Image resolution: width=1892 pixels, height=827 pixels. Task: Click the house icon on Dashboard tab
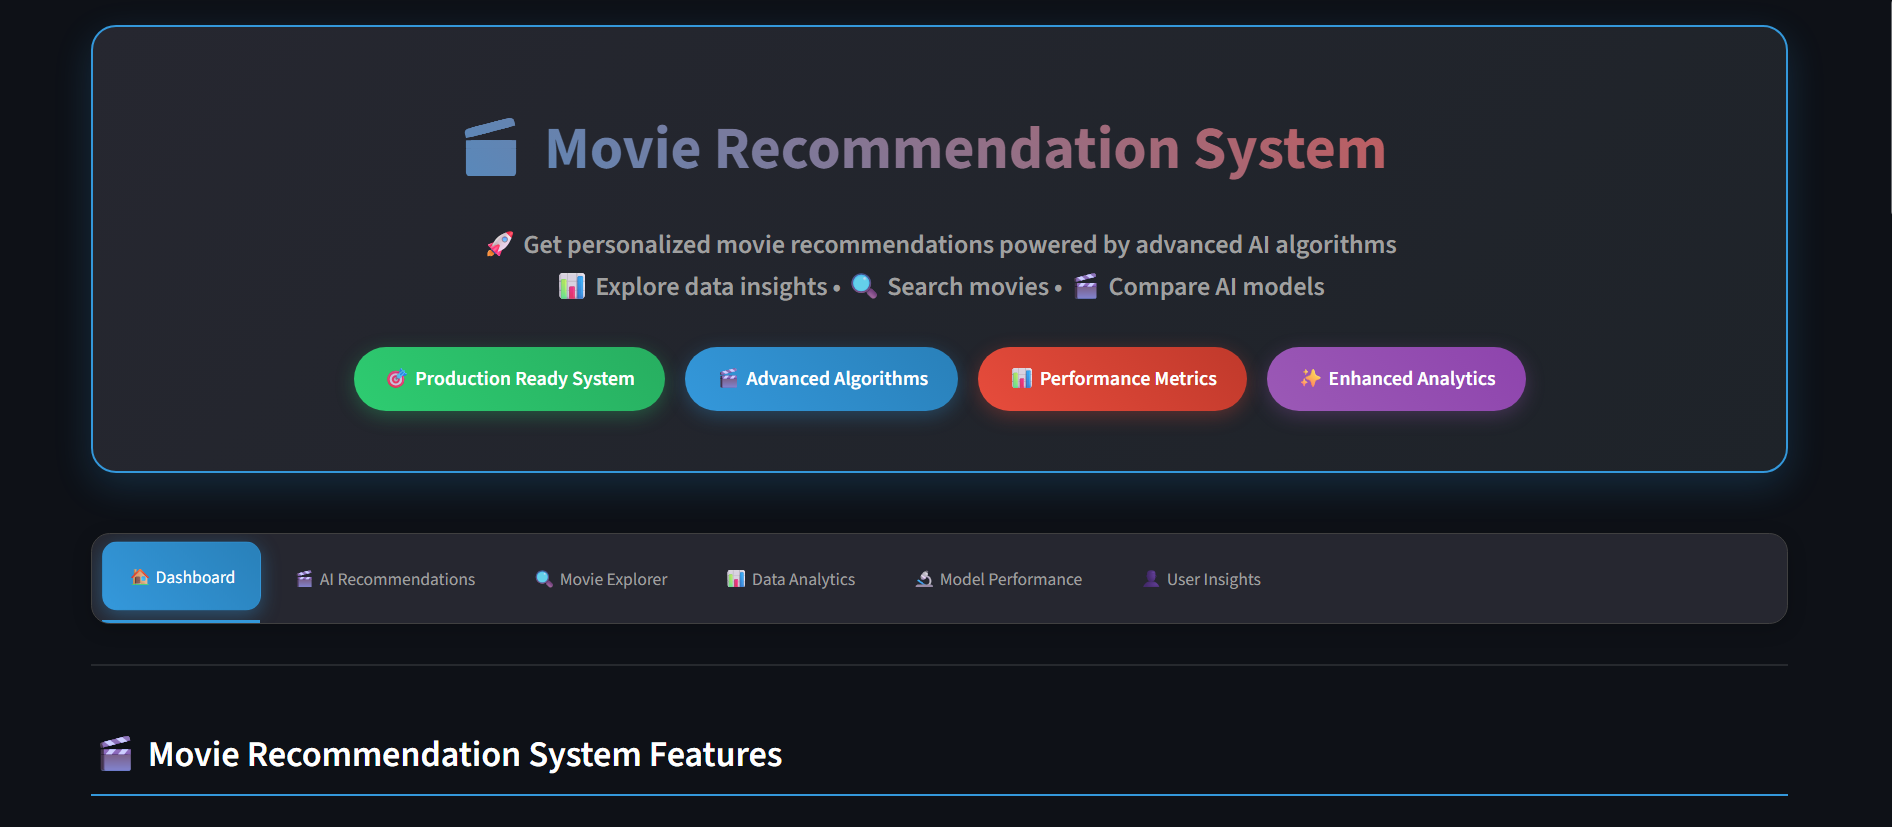pos(140,577)
